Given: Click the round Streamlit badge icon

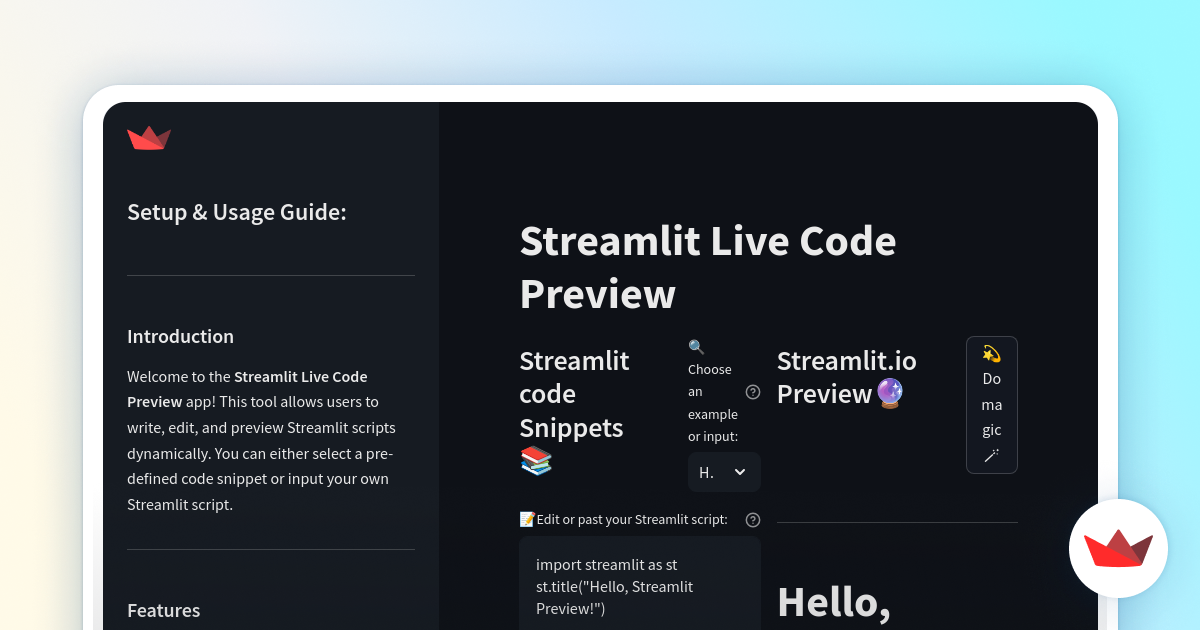Looking at the screenshot, I should point(1118,548).
